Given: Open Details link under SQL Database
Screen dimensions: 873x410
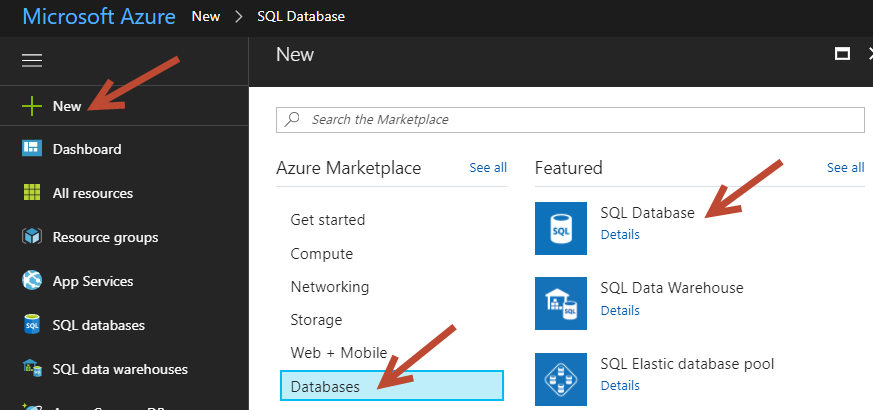Looking at the screenshot, I should point(620,235).
